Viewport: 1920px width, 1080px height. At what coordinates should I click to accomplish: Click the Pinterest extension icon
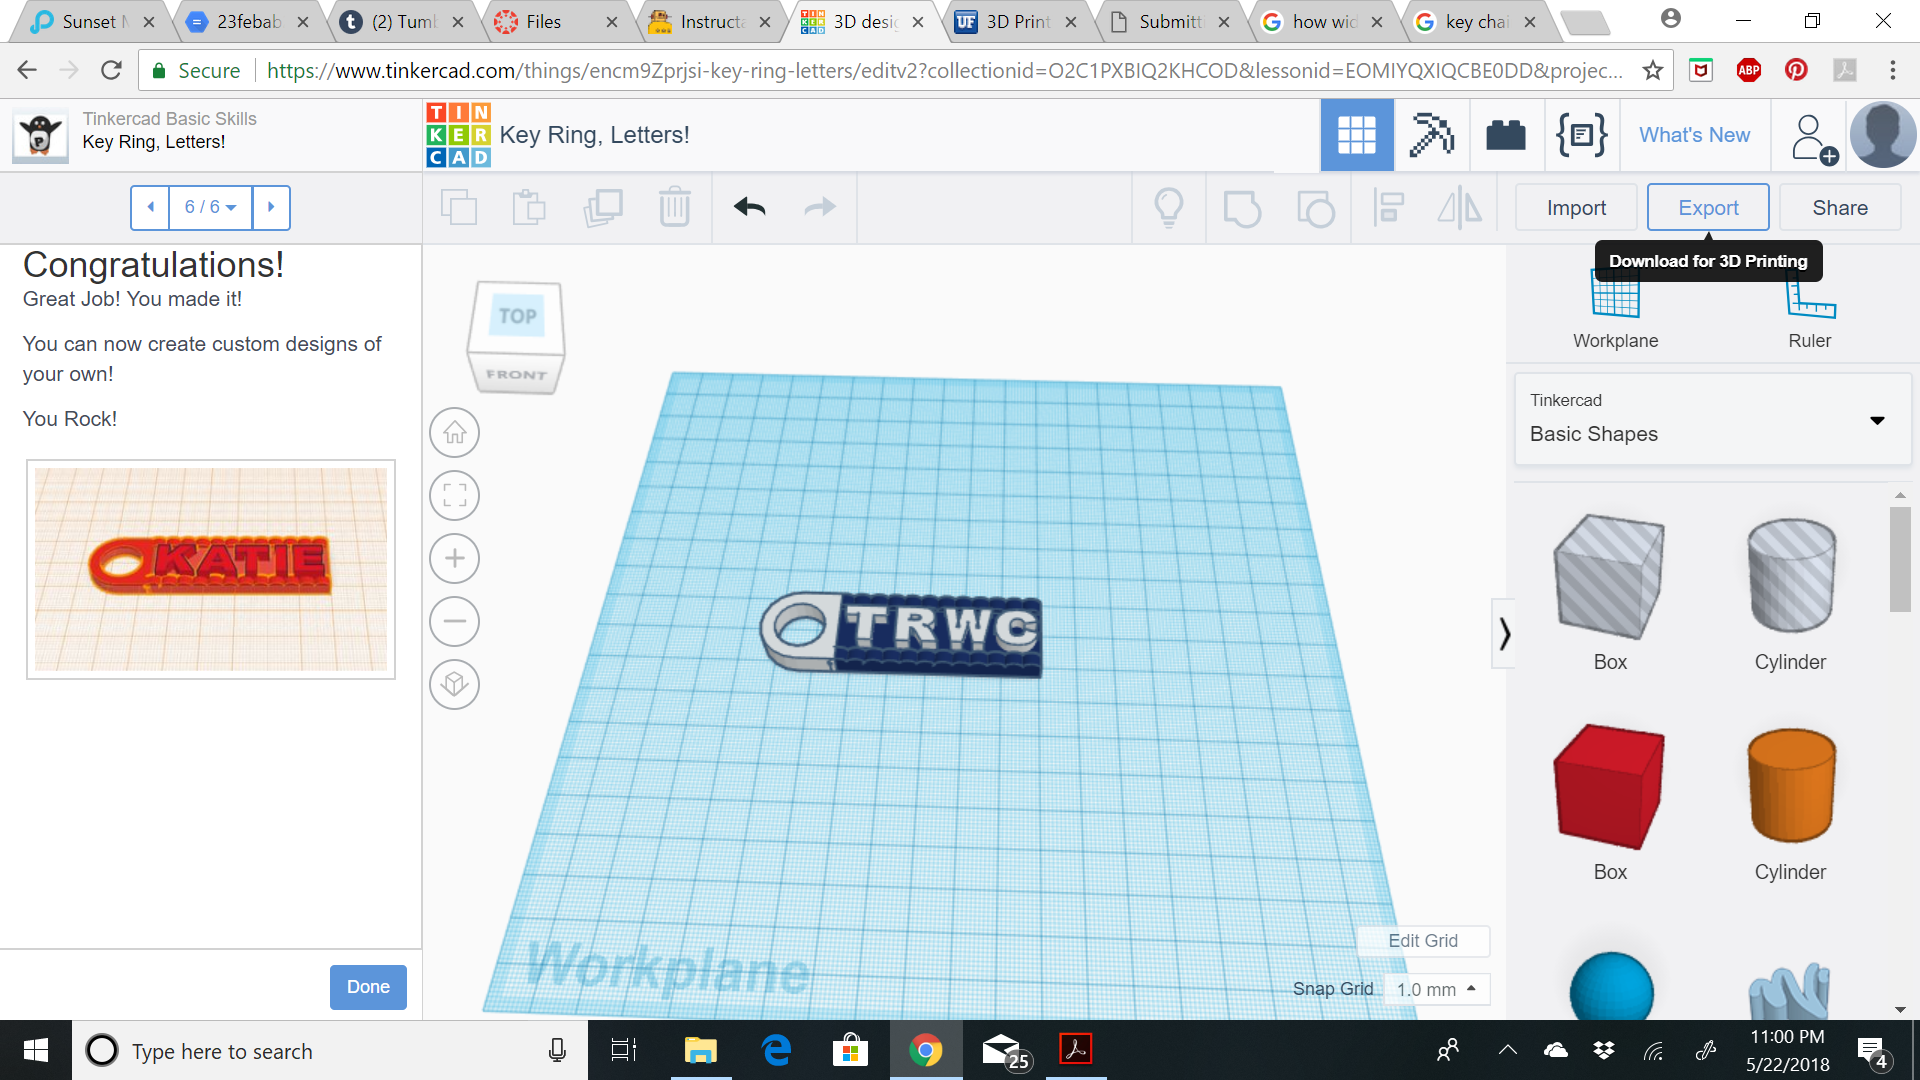point(1796,70)
